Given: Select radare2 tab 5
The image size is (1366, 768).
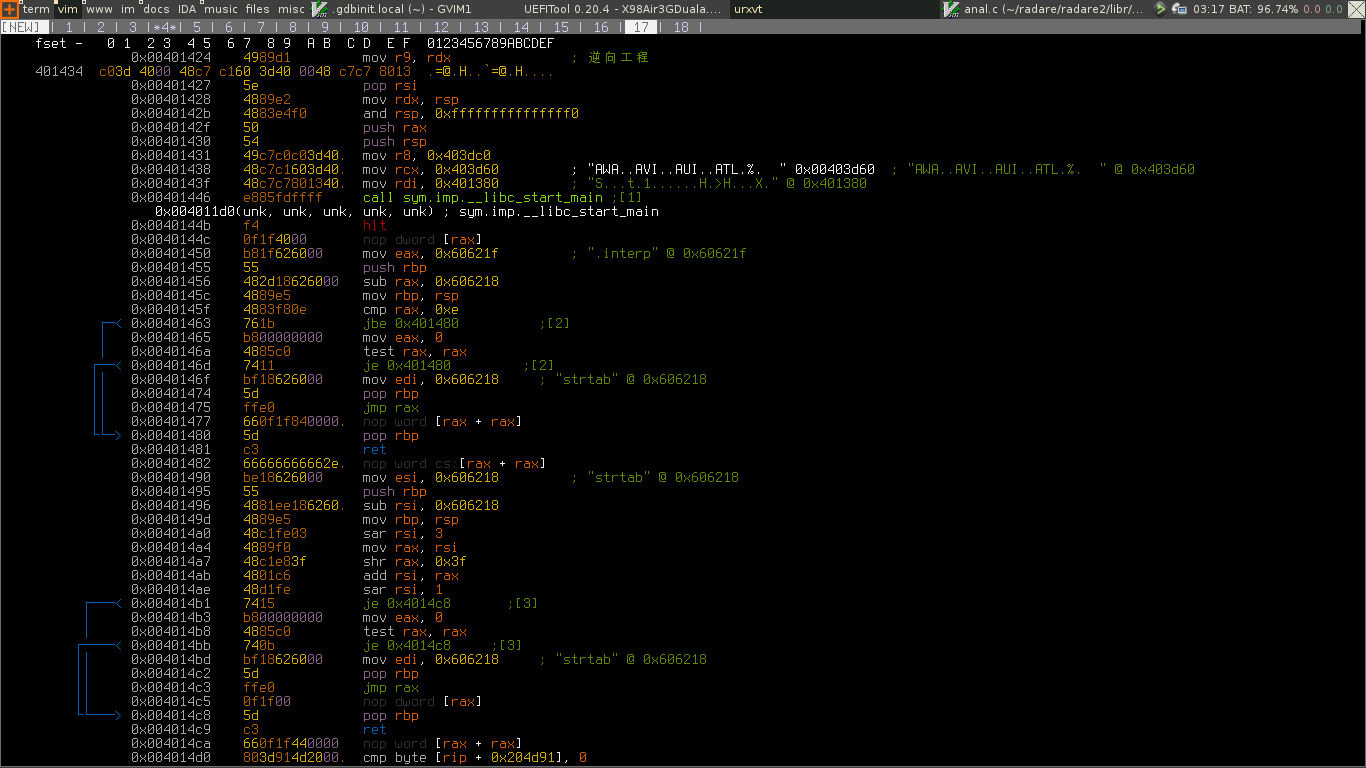Looking at the screenshot, I should [197, 27].
